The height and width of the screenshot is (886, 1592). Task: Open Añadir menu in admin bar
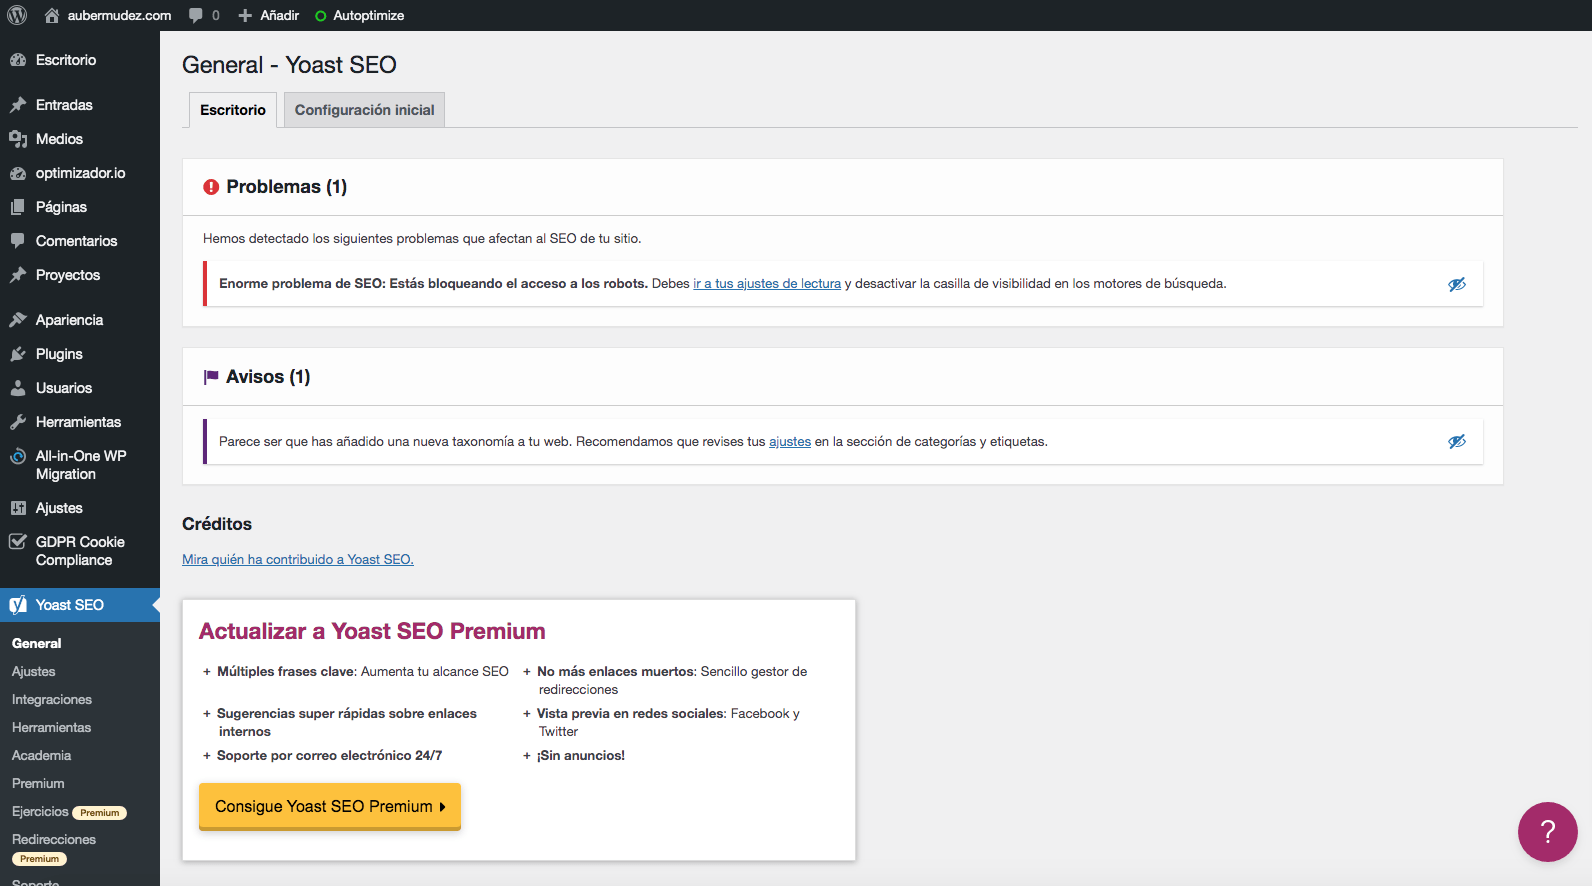pyautogui.click(x=269, y=15)
